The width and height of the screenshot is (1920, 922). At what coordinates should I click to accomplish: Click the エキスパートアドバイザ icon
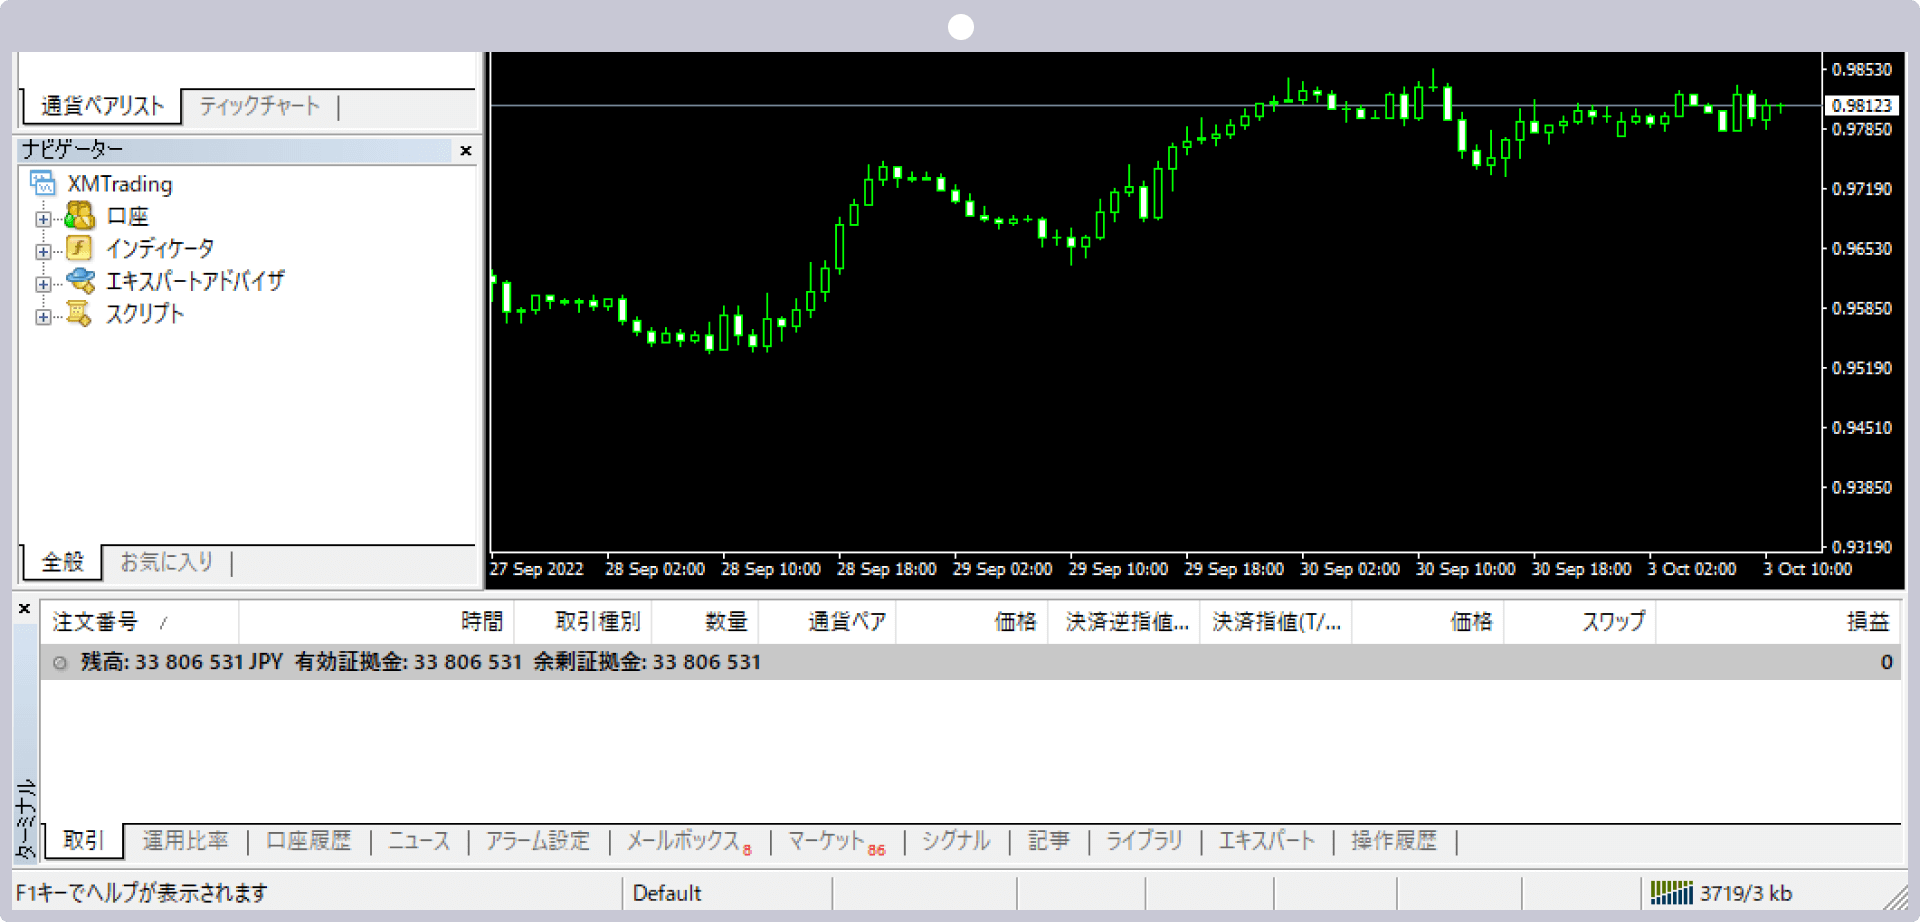click(80, 281)
